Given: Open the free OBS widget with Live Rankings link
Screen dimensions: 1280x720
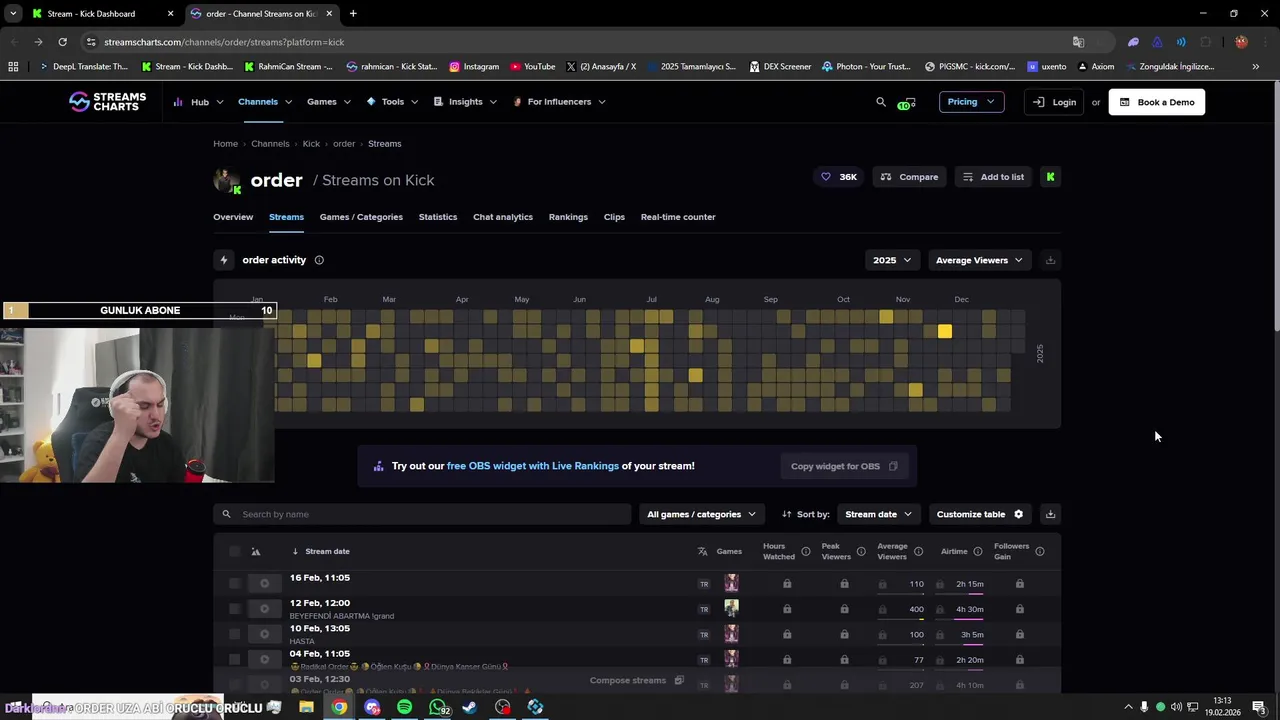Looking at the screenshot, I should tap(533, 466).
